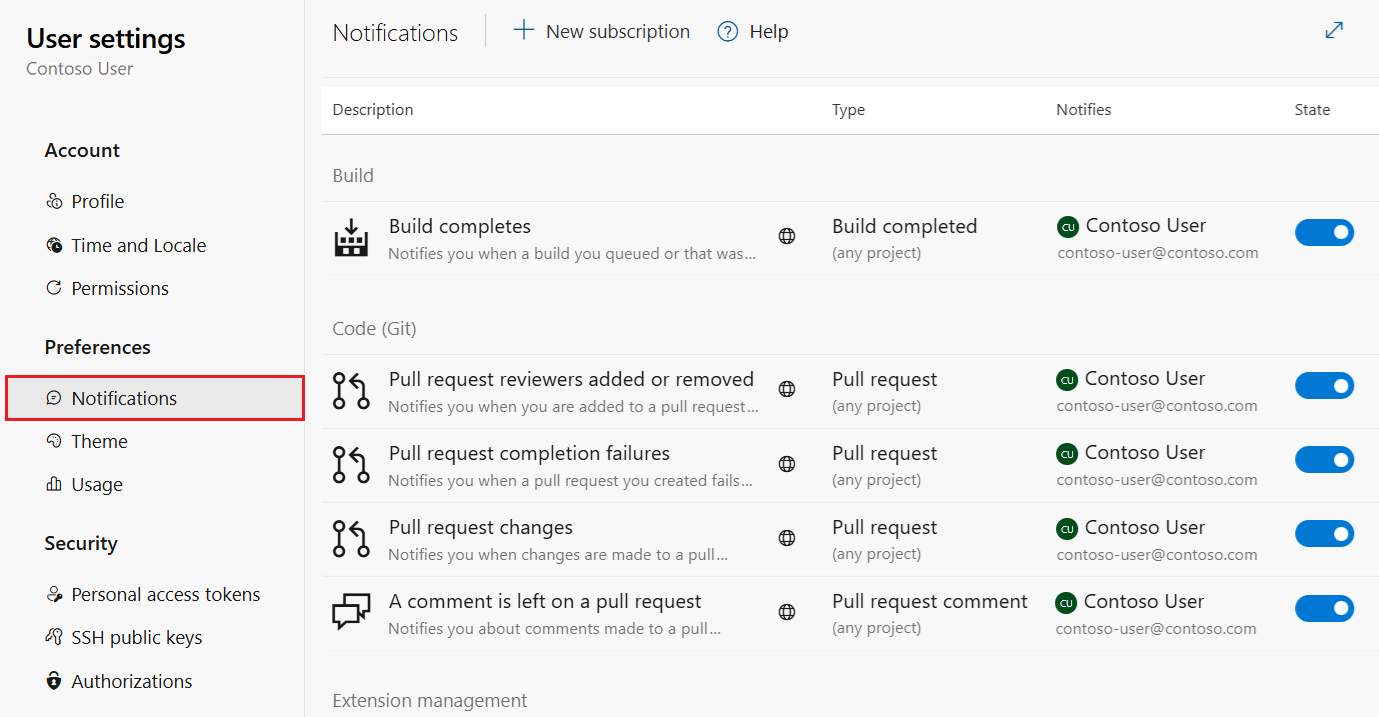
Task: Select the Profile icon in sidebar
Action: click(x=54, y=201)
